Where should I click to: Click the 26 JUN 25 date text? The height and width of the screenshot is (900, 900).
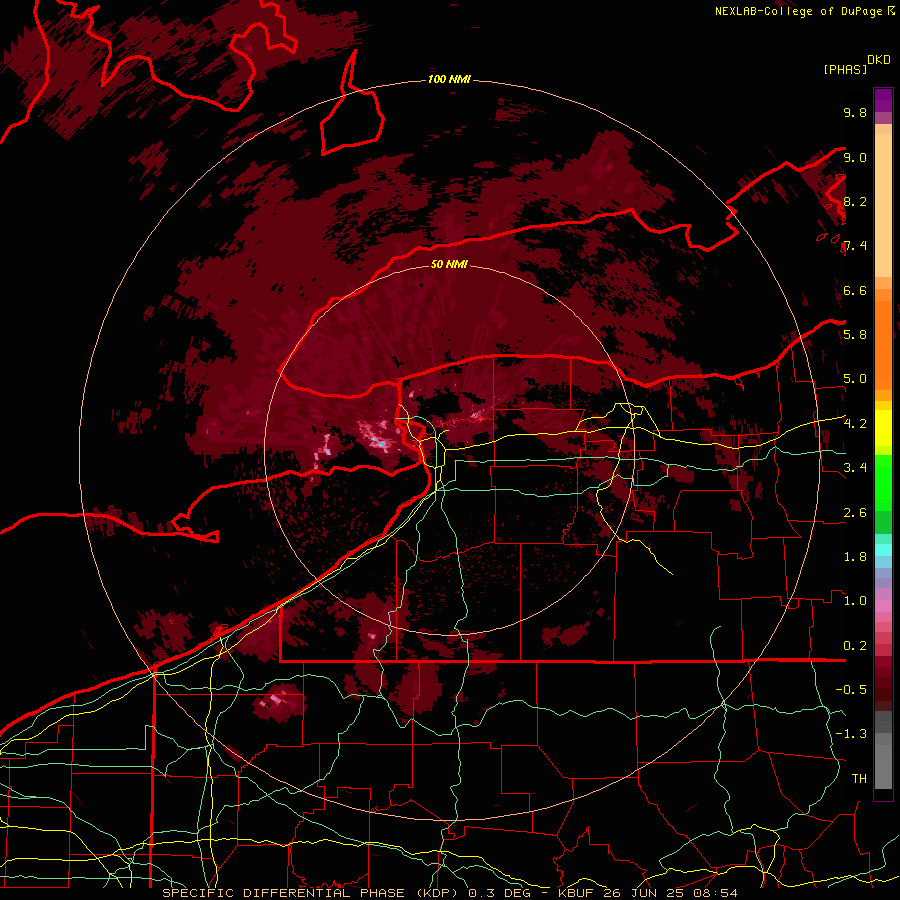pyautogui.click(x=642, y=893)
